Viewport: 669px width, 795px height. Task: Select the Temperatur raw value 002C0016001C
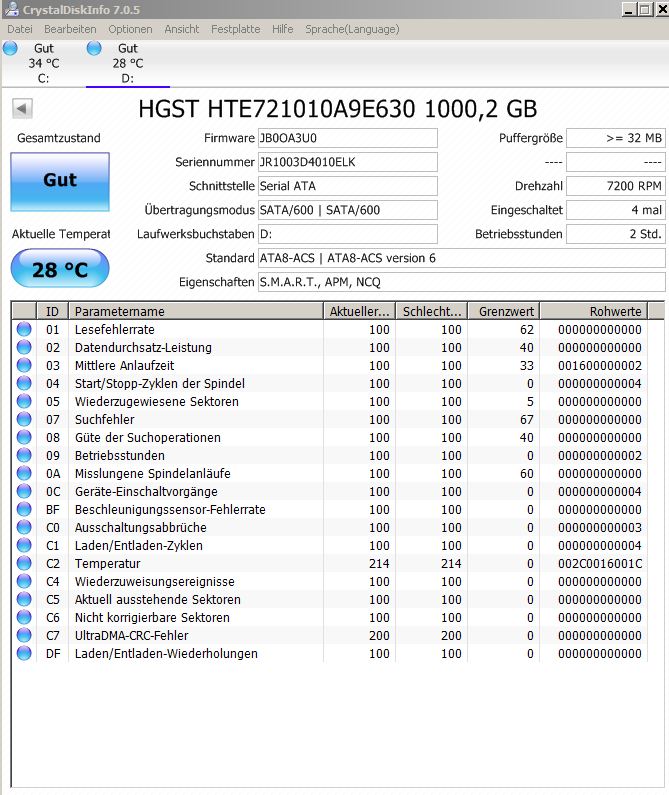[600, 564]
